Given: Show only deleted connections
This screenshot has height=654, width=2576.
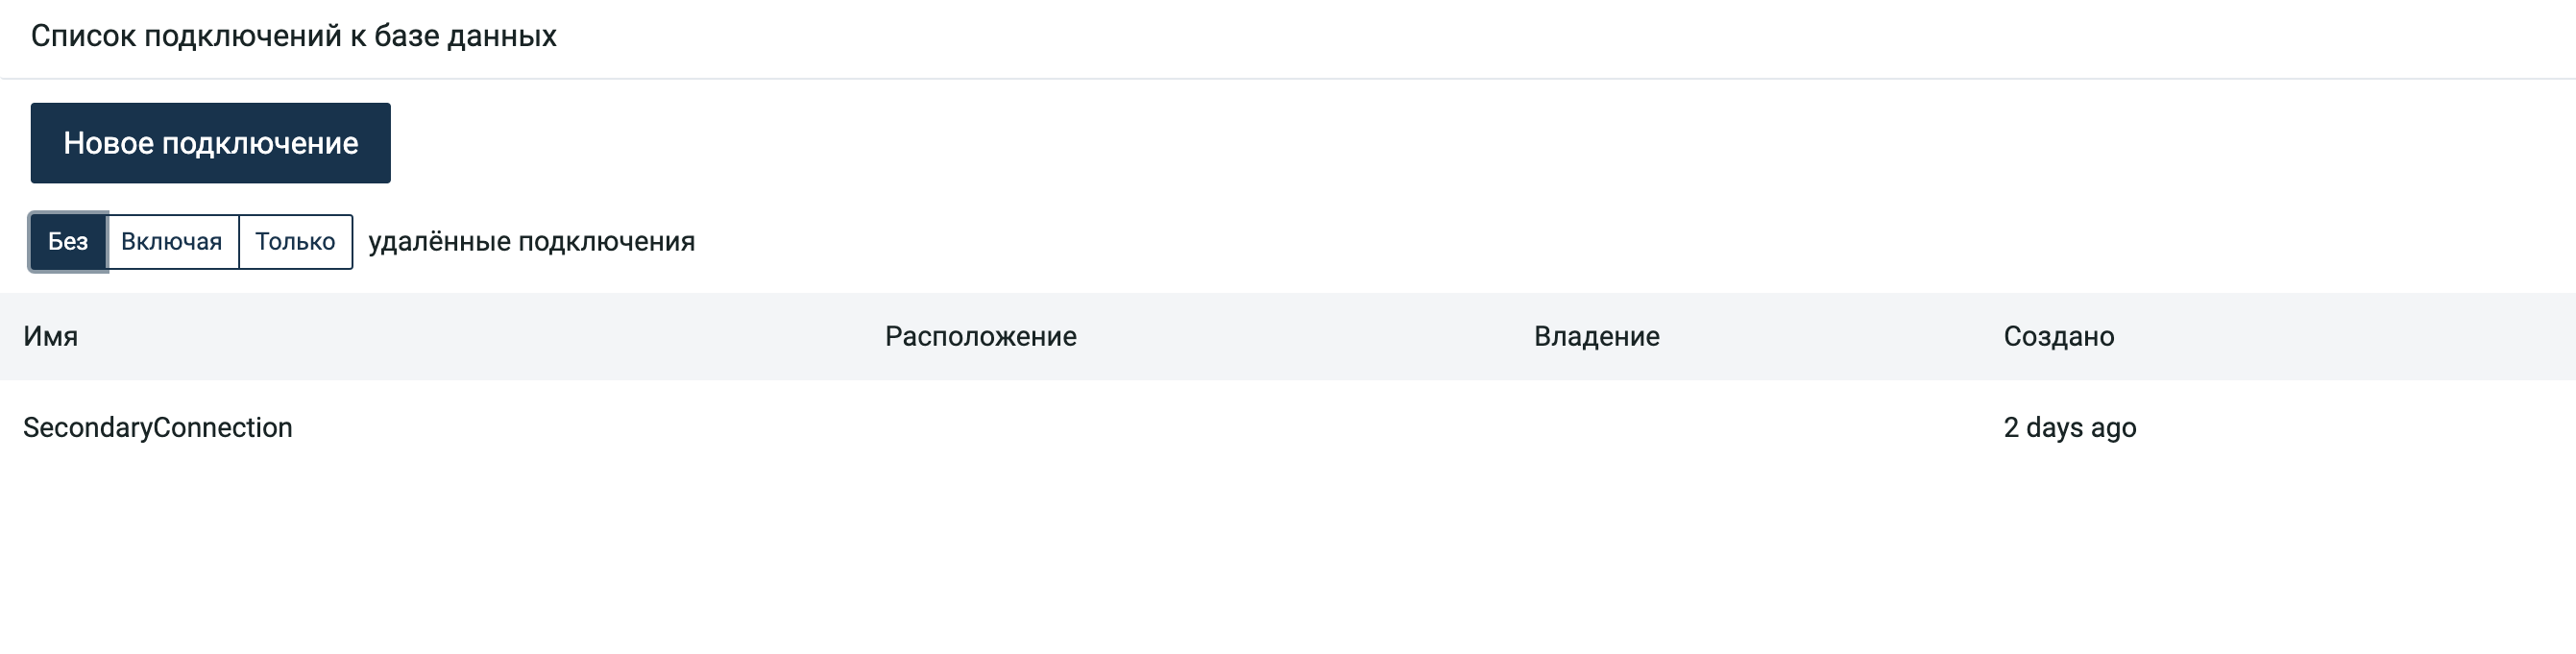Looking at the screenshot, I should pos(295,242).
